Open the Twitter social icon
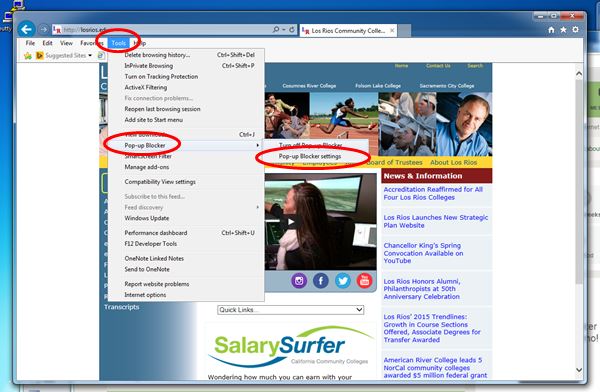Screen dimensions: 600x392 342,281
